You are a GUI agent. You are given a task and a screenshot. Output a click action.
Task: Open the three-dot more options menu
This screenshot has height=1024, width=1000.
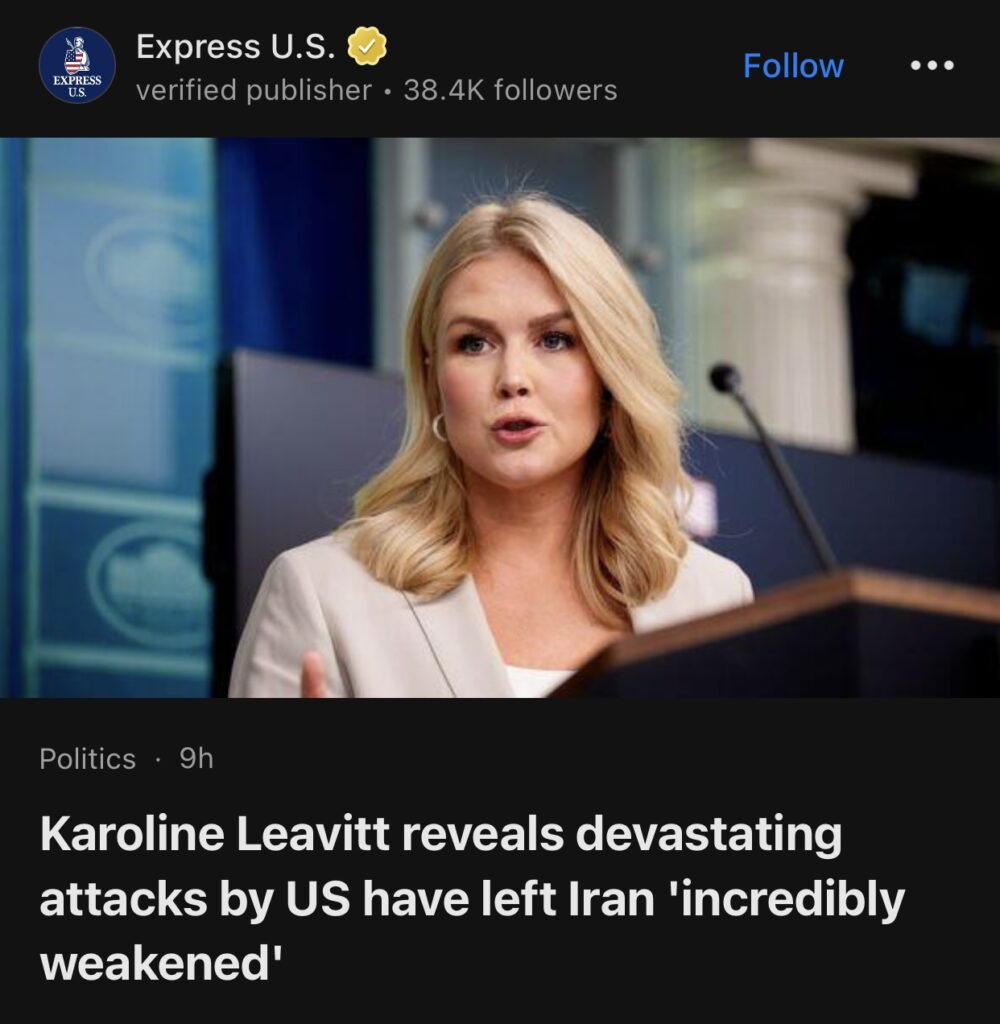click(x=932, y=65)
